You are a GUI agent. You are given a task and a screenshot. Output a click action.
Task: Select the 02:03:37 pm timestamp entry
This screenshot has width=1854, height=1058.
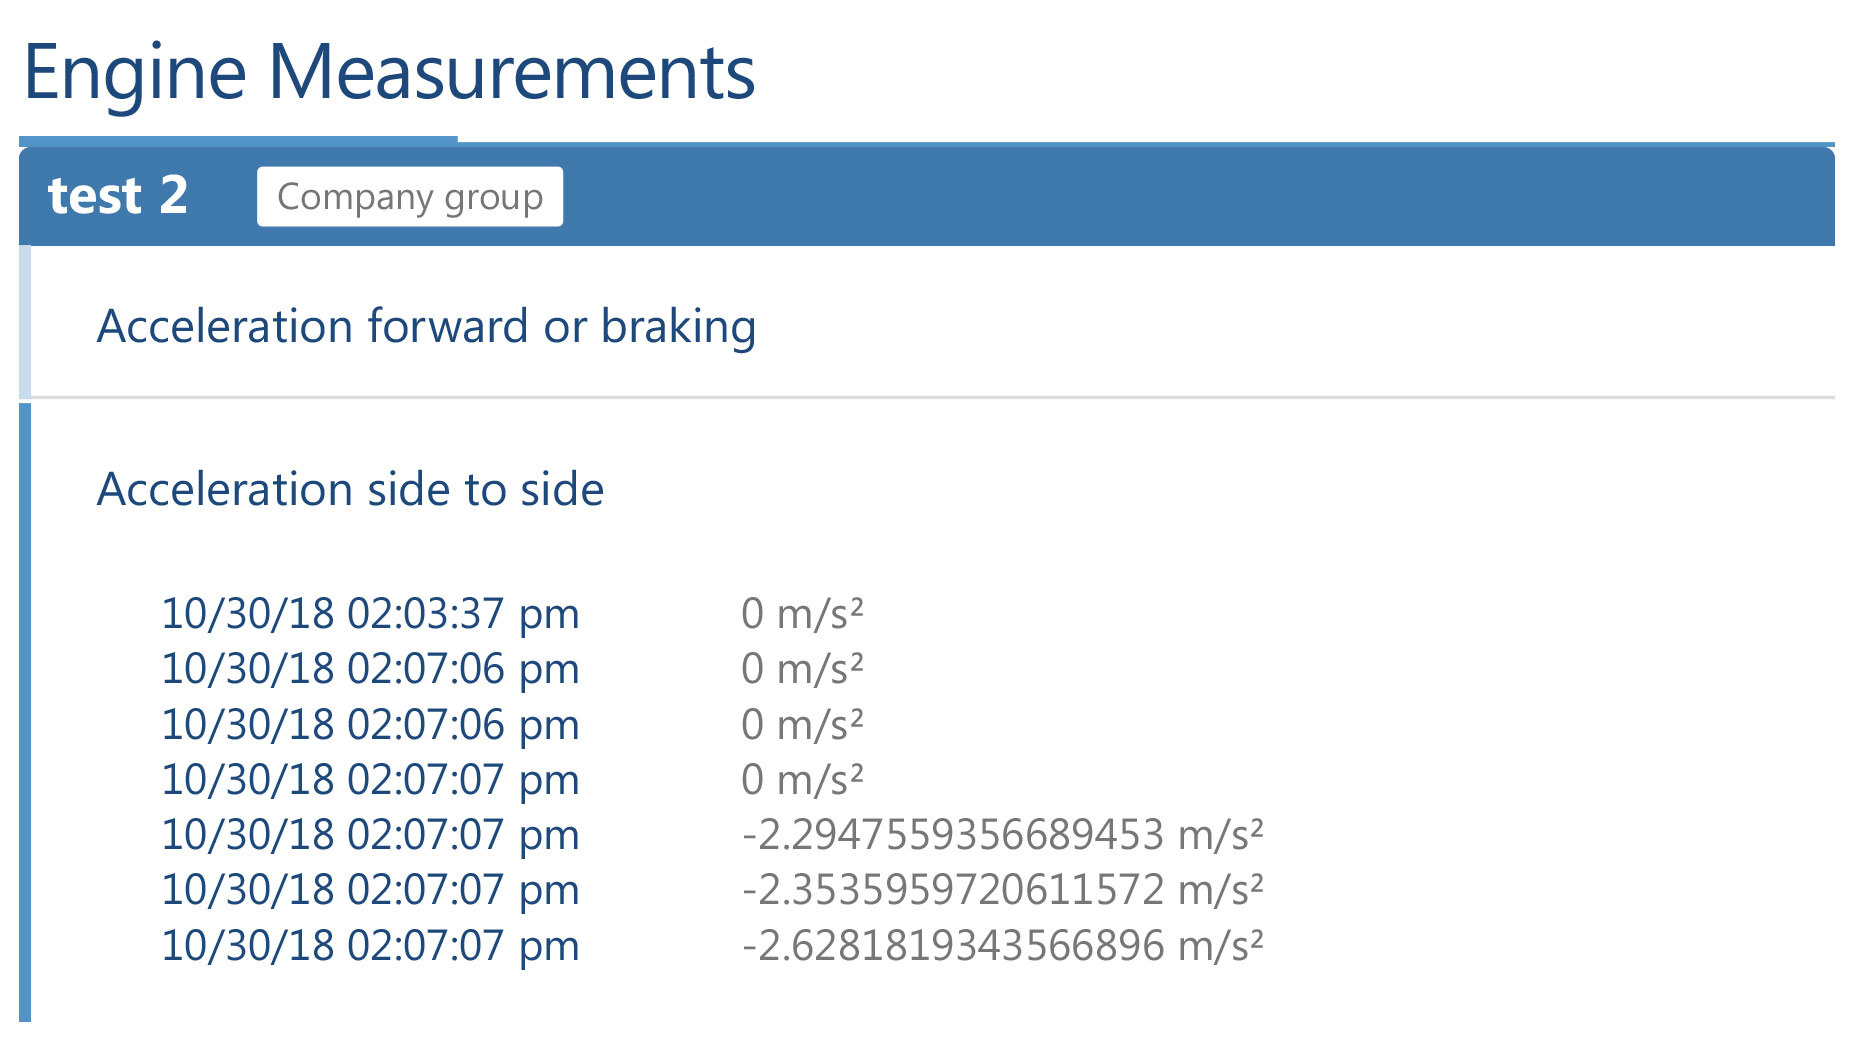370,614
